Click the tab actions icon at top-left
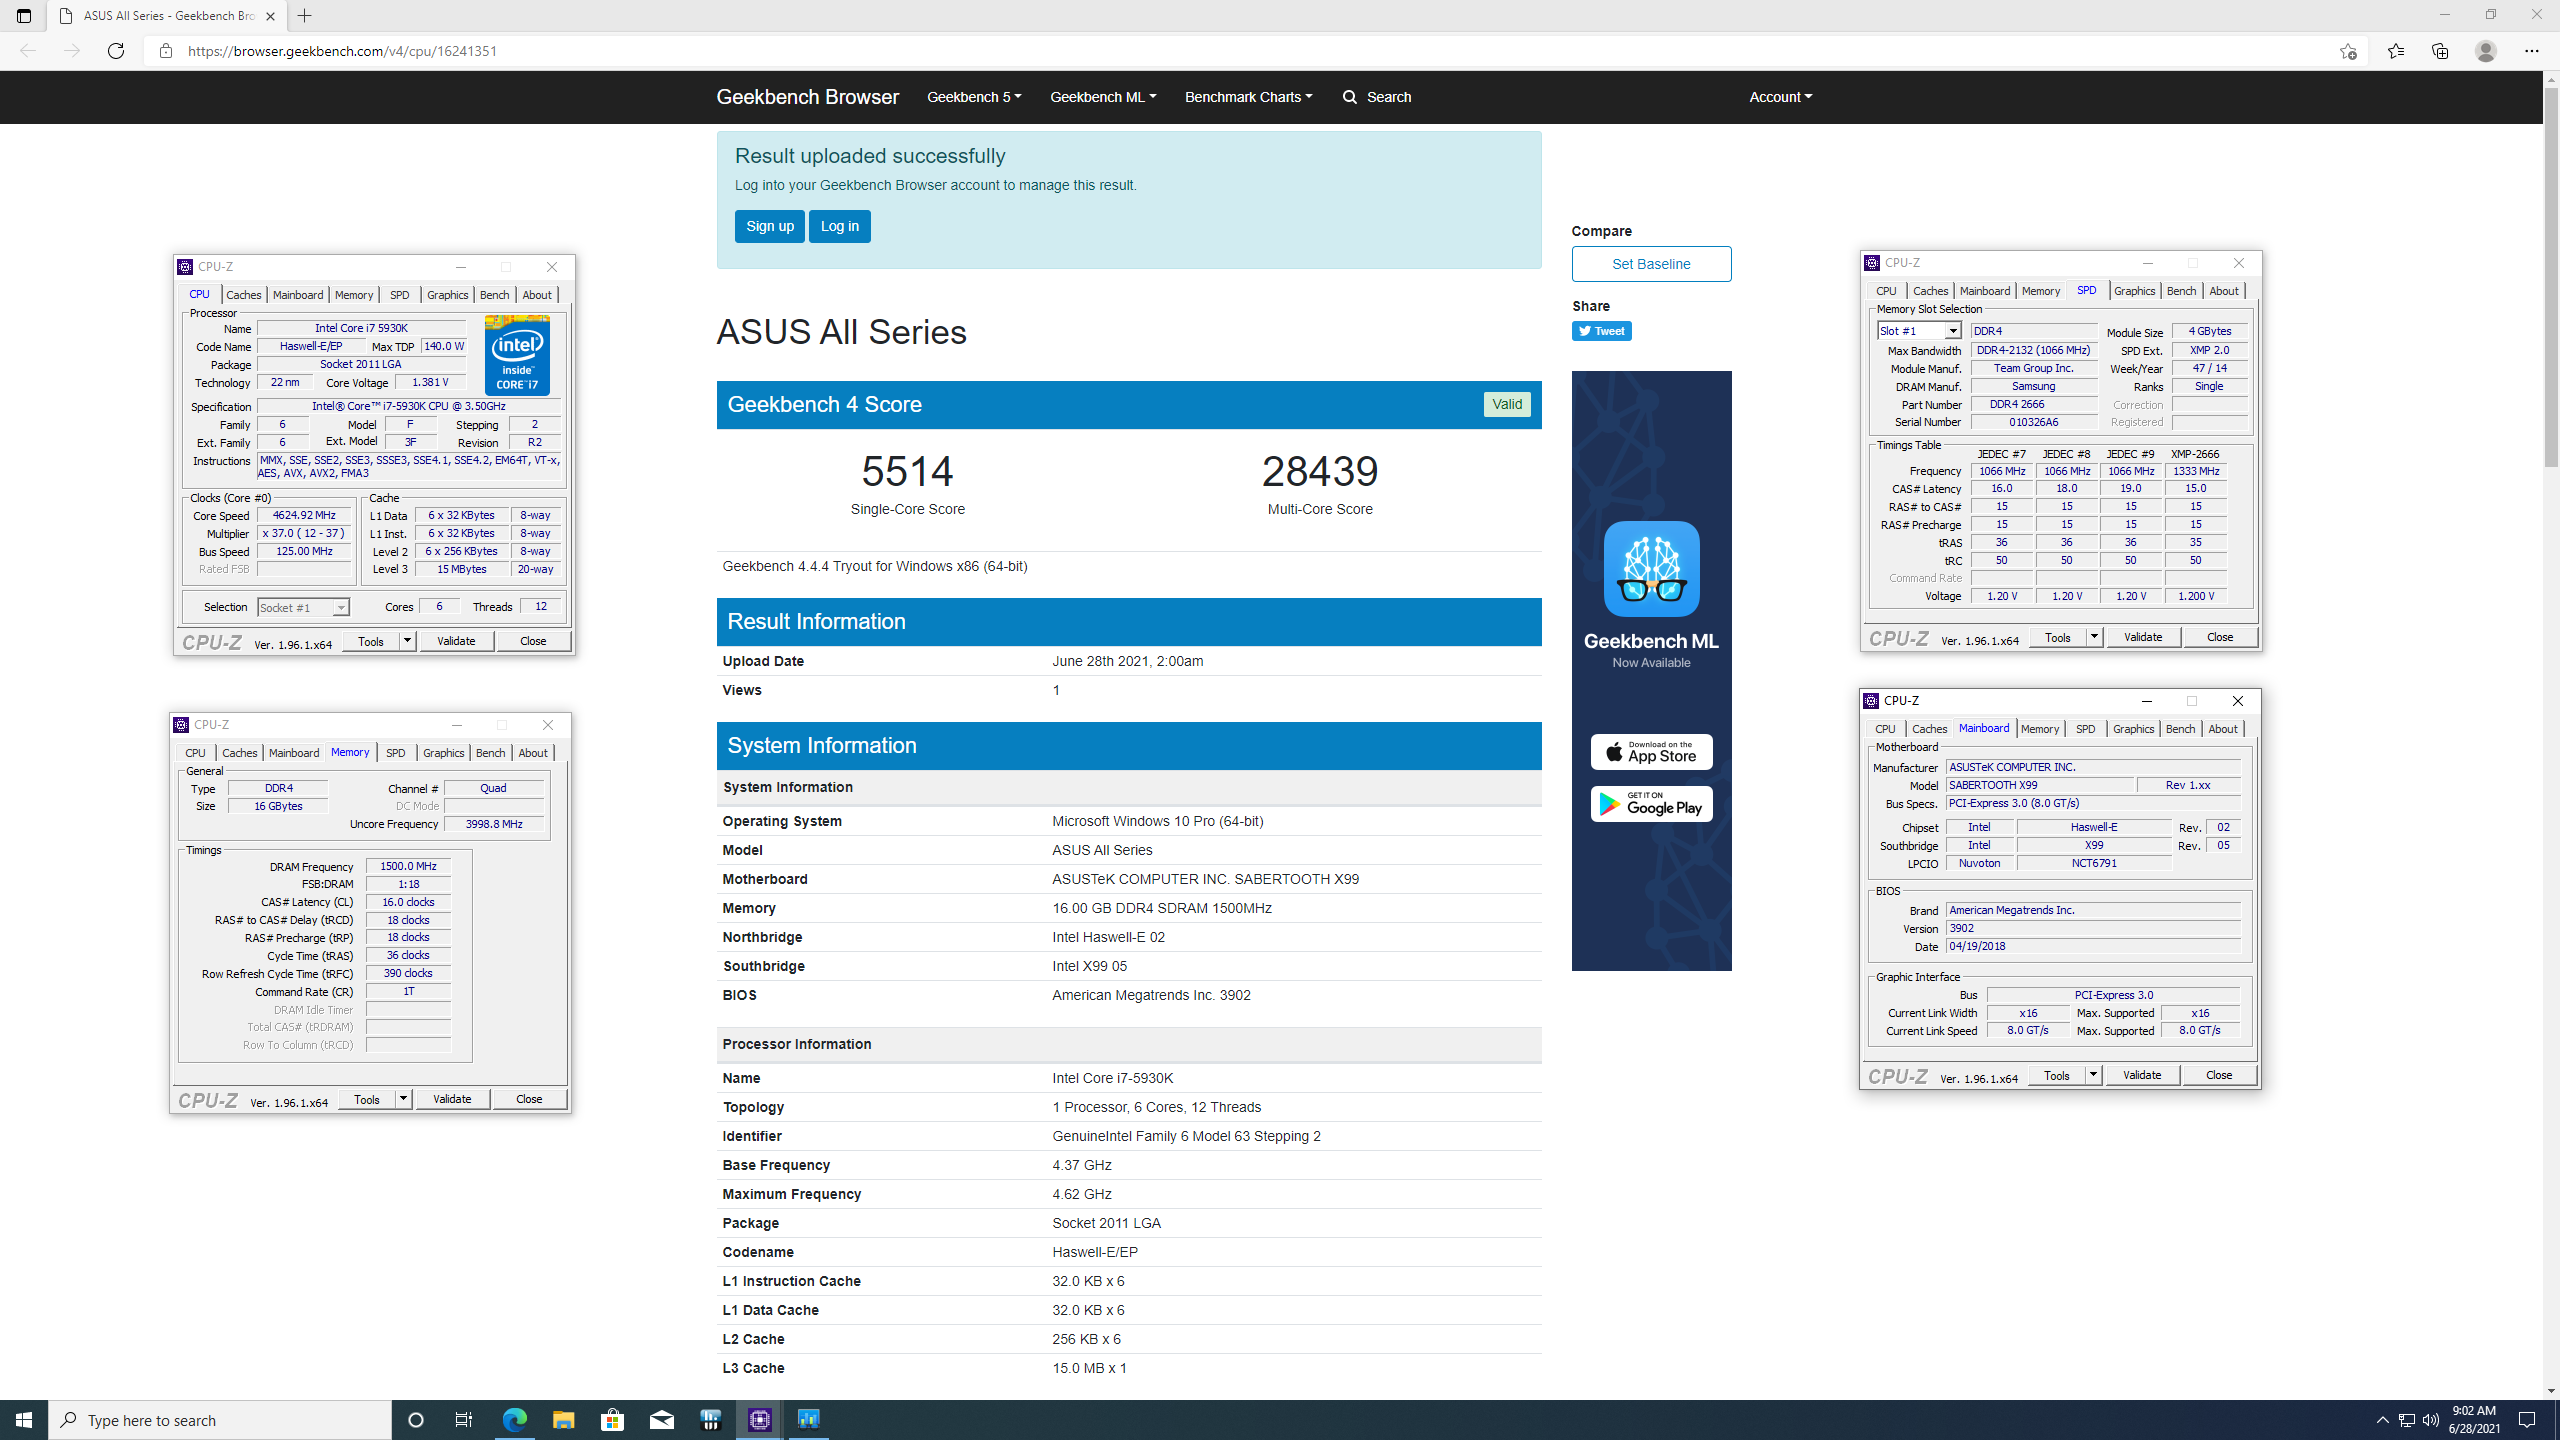 (24, 16)
